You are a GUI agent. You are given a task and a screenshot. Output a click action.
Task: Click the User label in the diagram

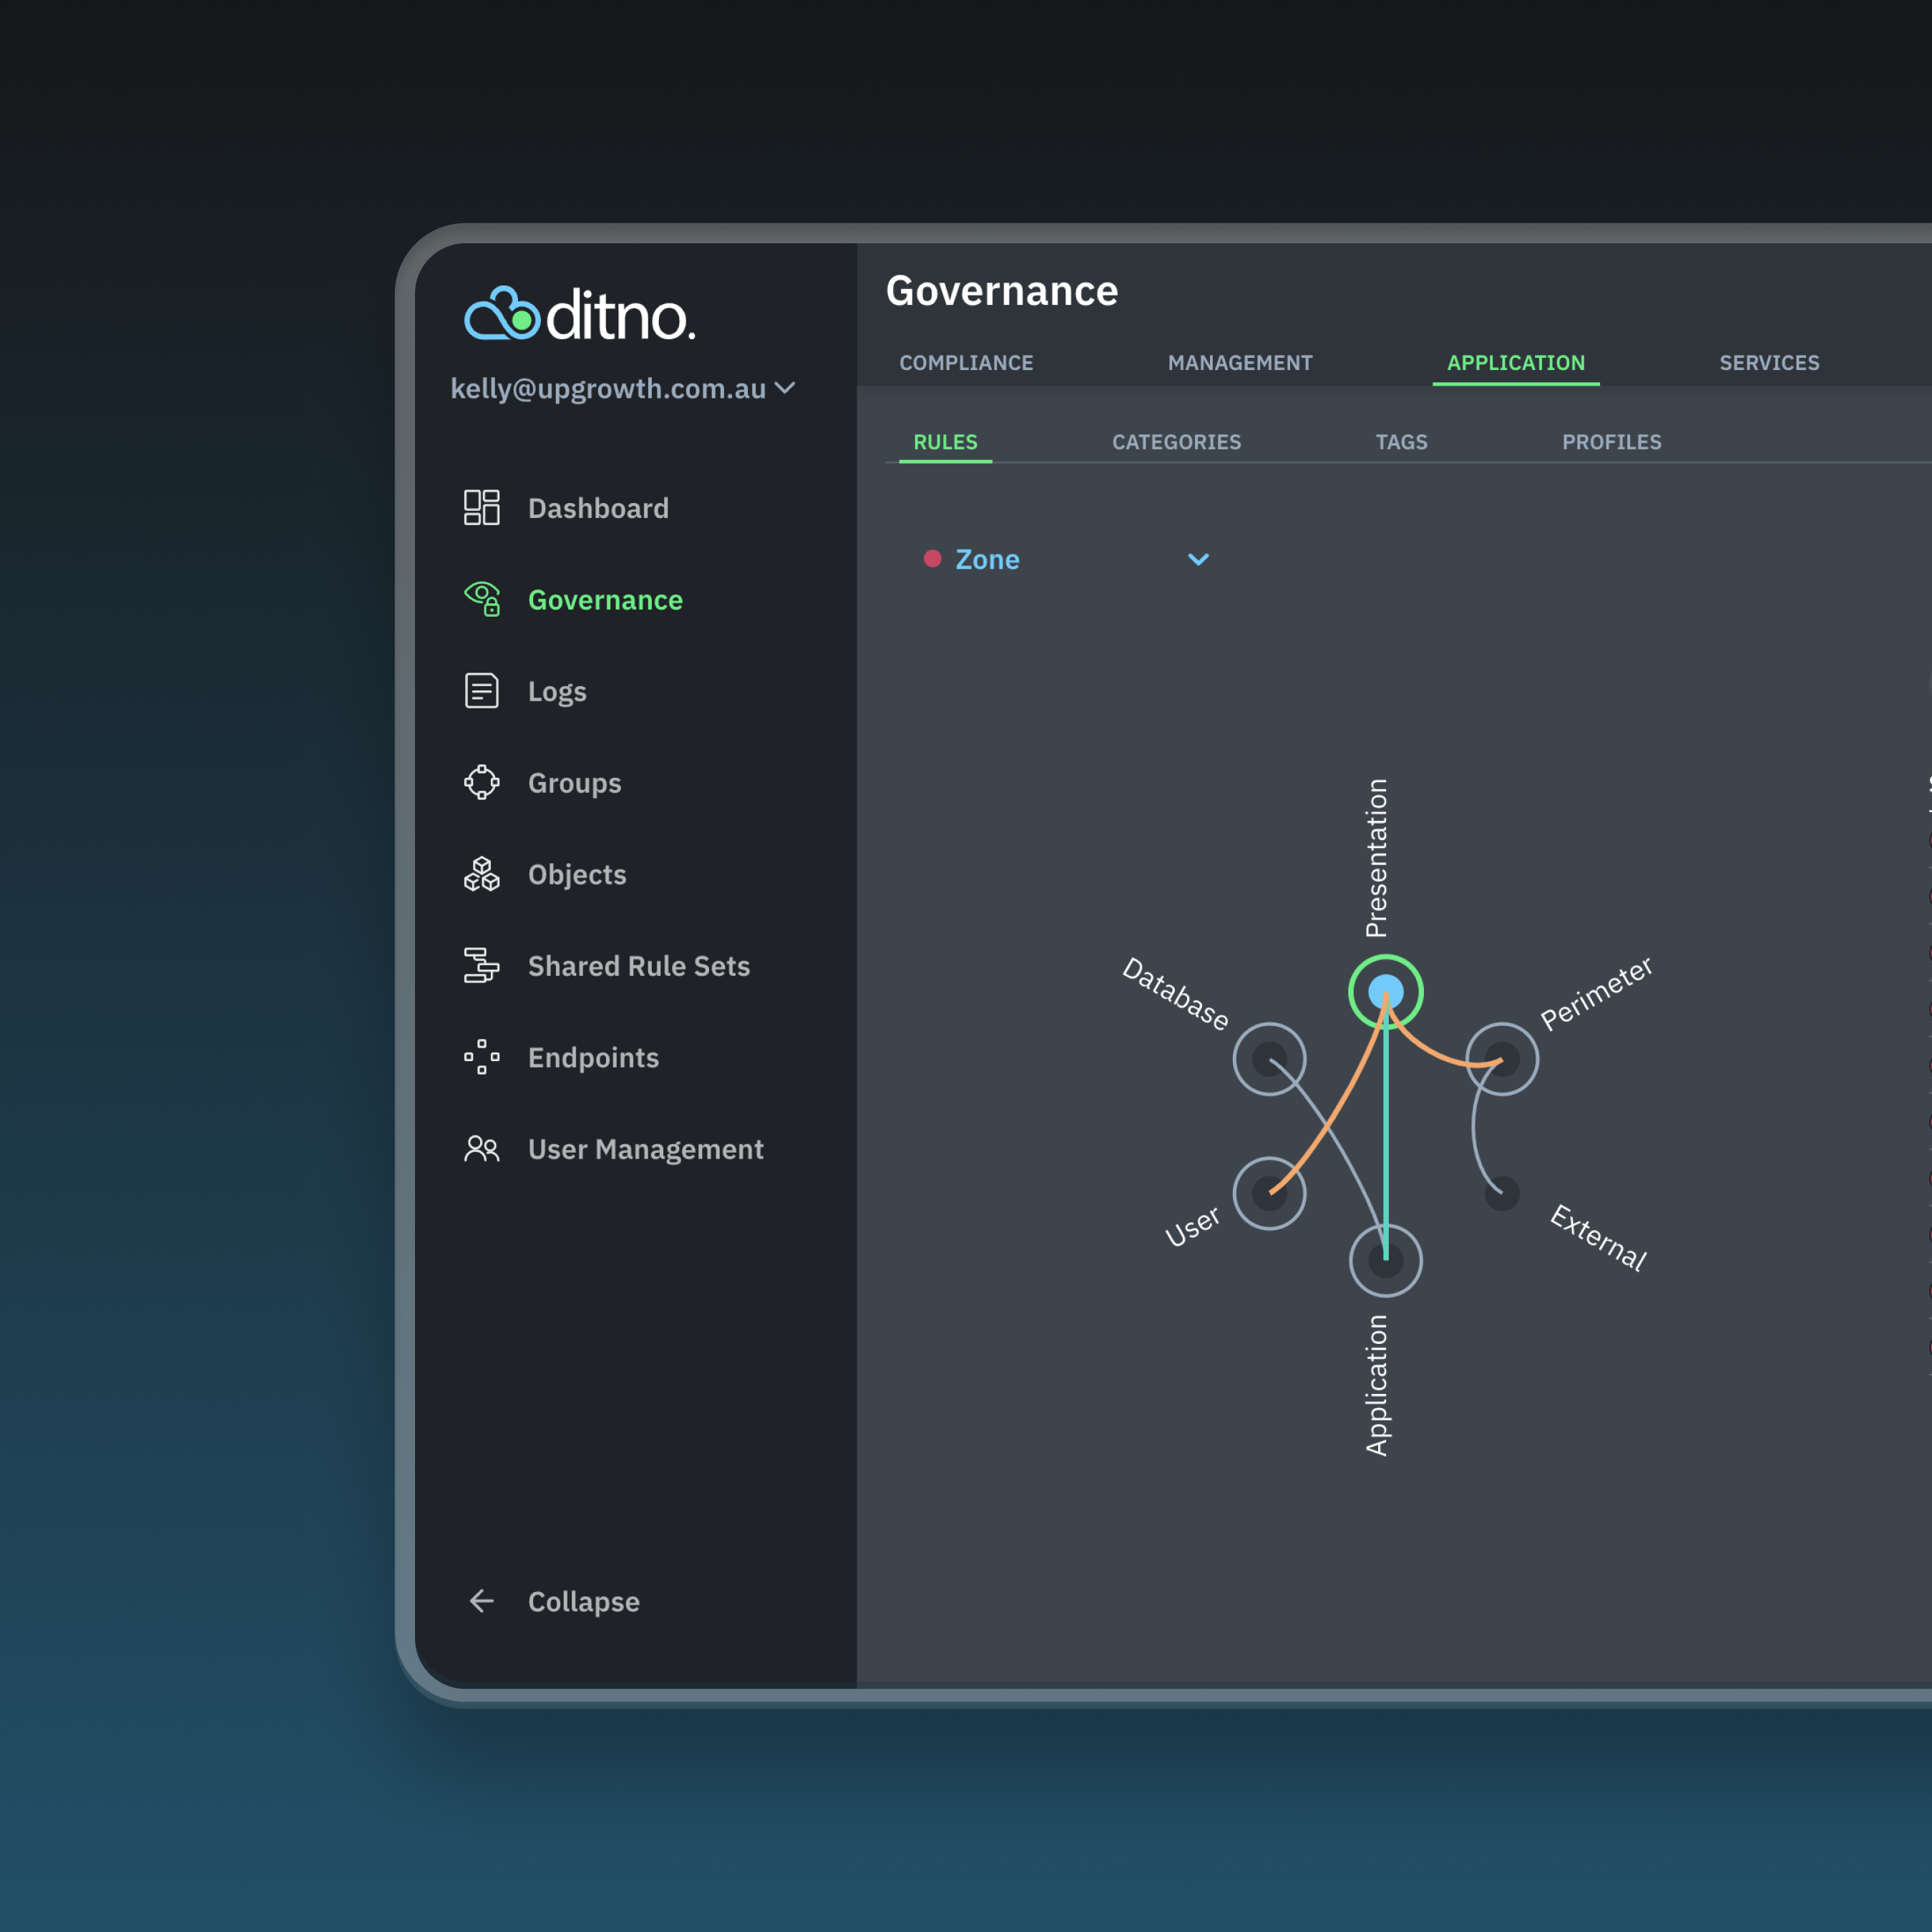coord(1192,1226)
